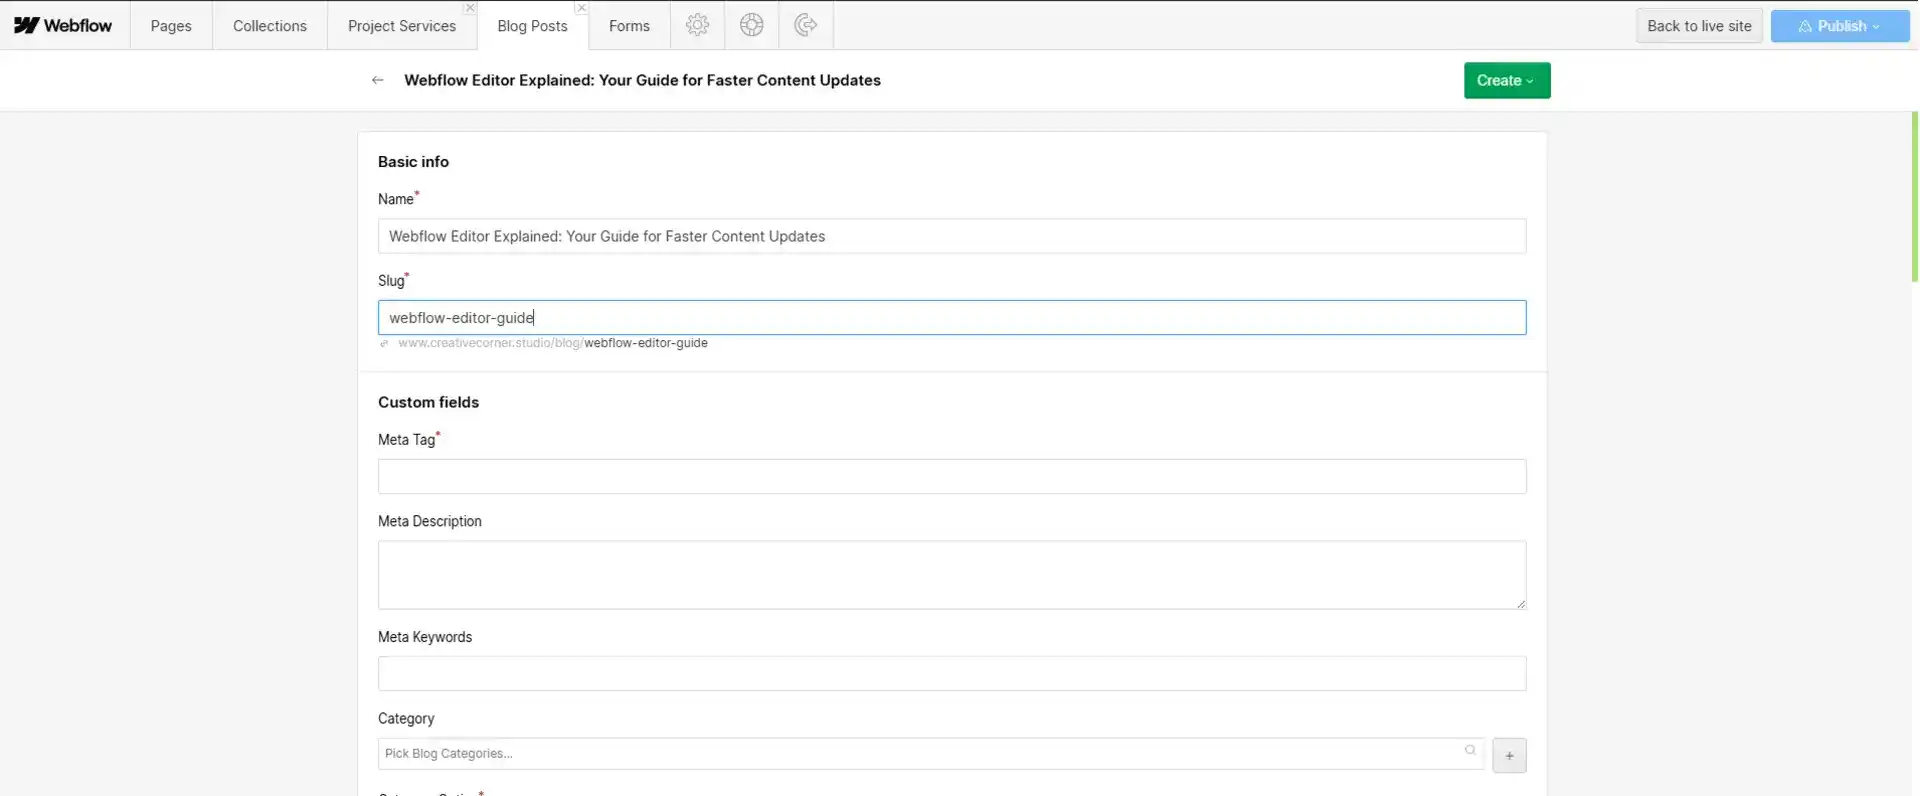
Task: Click into the Slug input field
Action: (x=952, y=318)
